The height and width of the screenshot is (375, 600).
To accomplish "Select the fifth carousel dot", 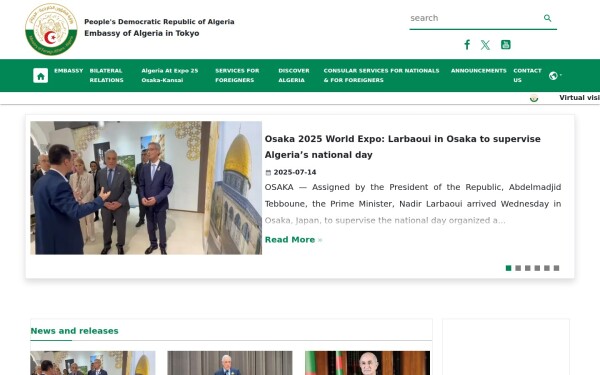I will (547, 268).
